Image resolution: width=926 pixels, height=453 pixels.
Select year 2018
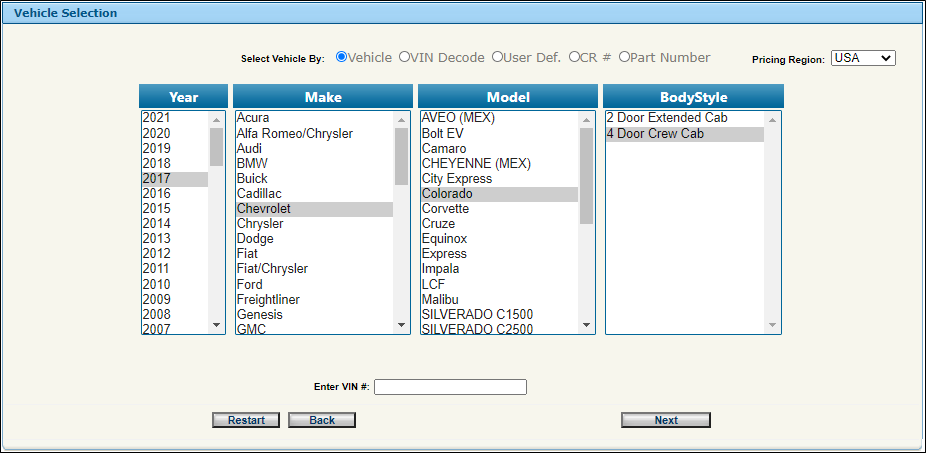(175, 164)
